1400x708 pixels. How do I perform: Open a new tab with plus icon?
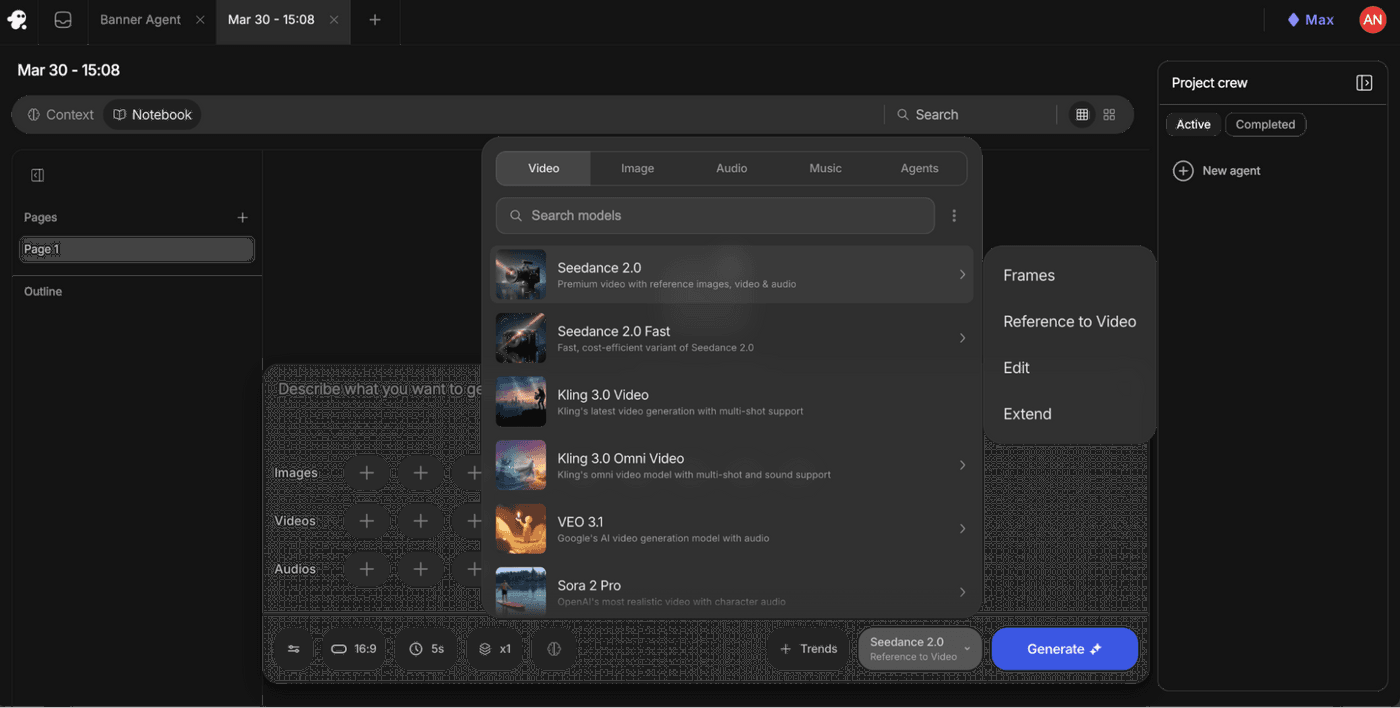point(375,20)
